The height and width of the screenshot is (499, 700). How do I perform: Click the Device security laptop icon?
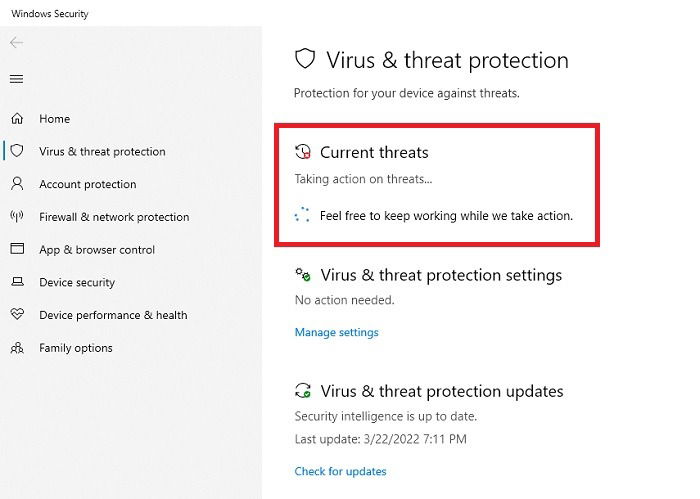[x=17, y=282]
